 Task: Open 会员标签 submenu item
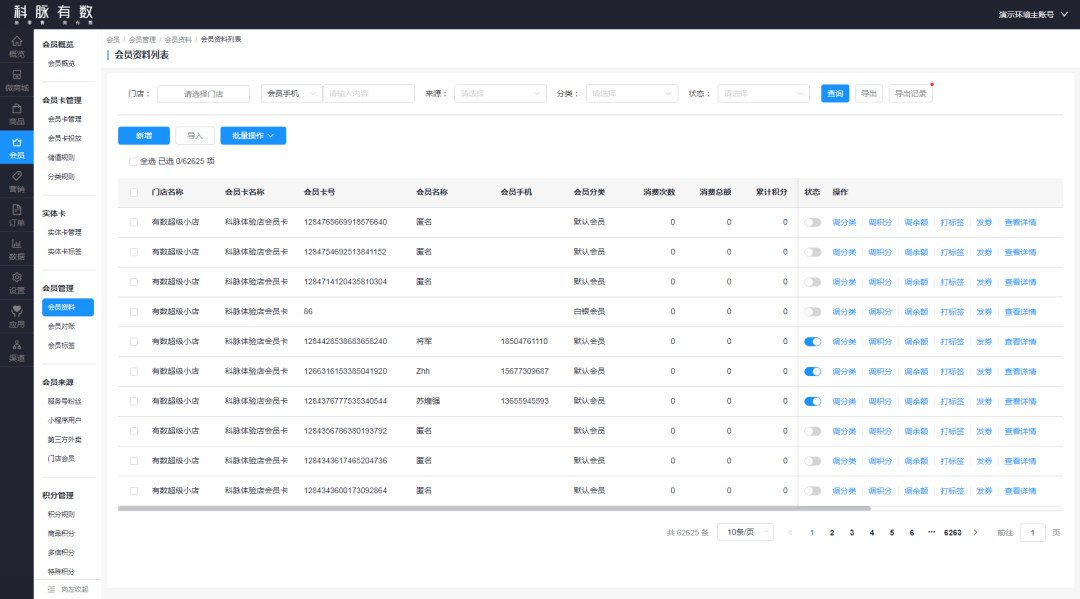click(x=61, y=346)
